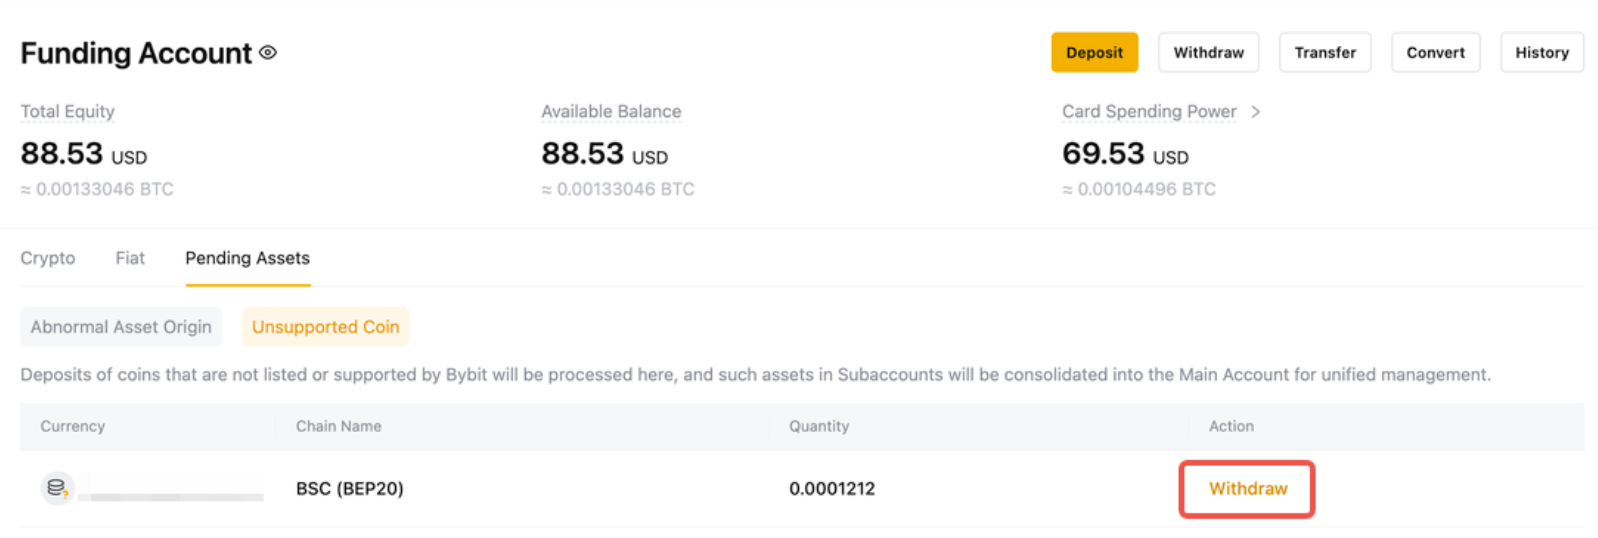Open Withdraw from the top button row
This screenshot has width=1598, height=538.
(x=1208, y=52)
